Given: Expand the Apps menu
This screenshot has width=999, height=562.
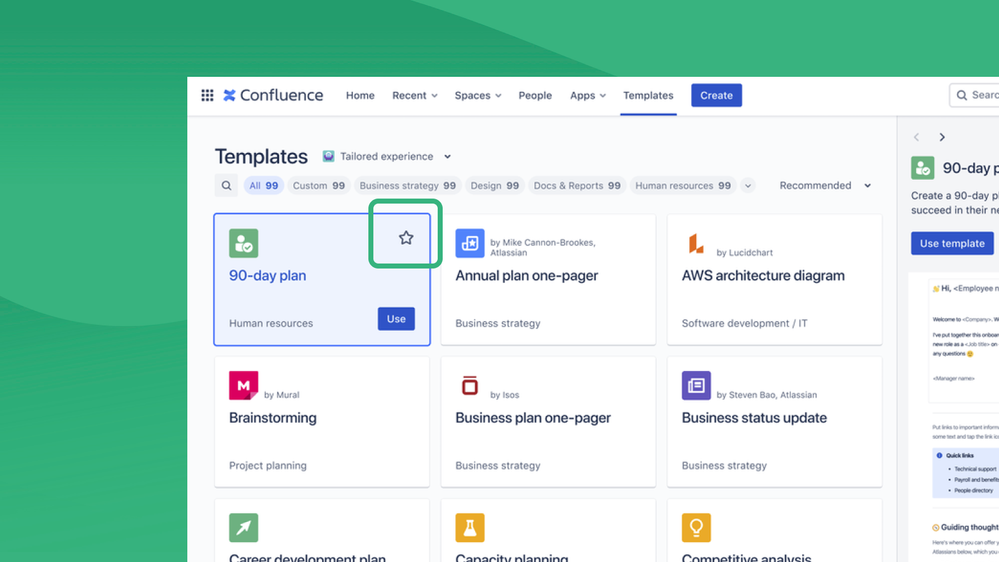Looking at the screenshot, I should pos(587,96).
